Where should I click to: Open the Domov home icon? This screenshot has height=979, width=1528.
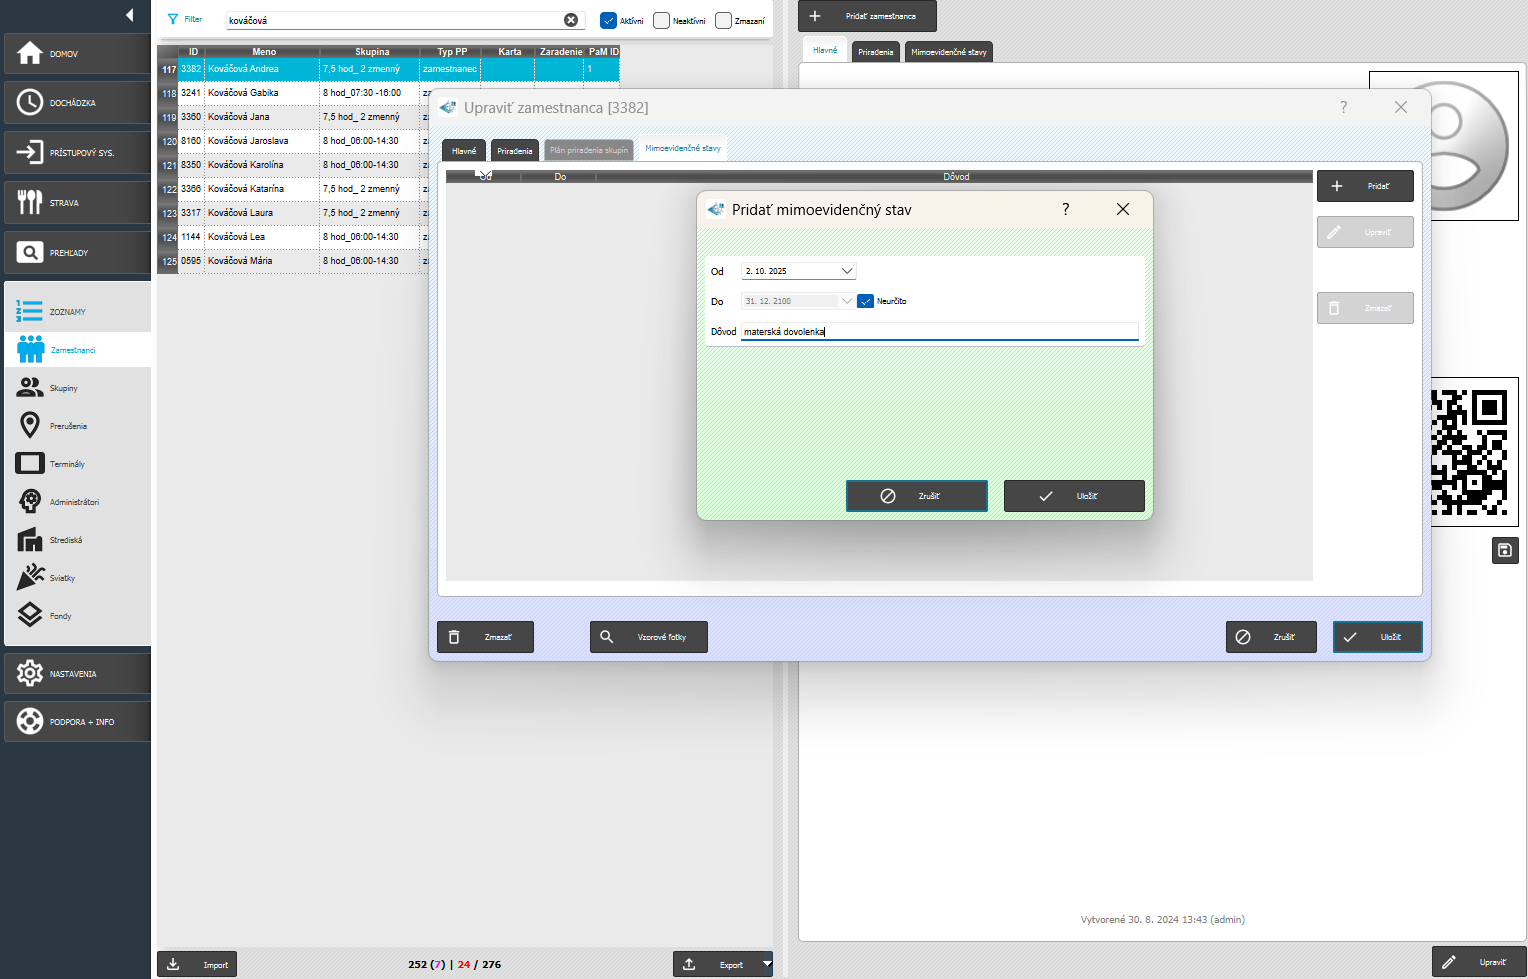(x=30, y=53)
